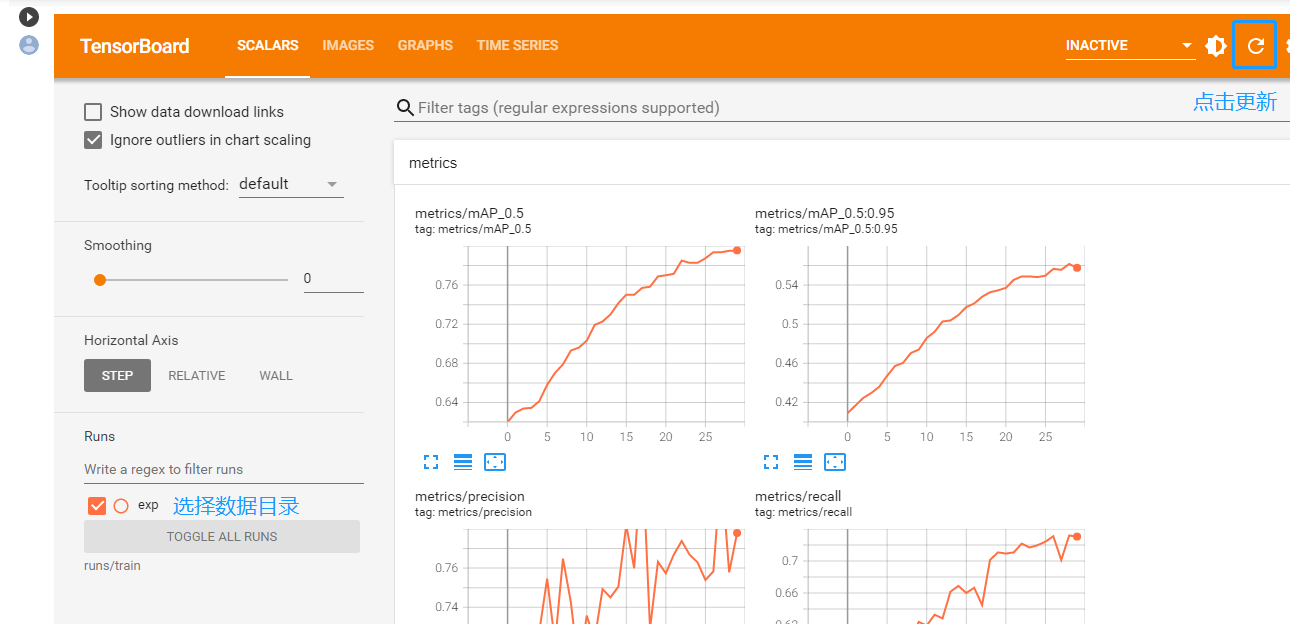Click the metrics/mAP_0.5:0.95 line chart
The image size is (1290, 624).
click(945, 335)
